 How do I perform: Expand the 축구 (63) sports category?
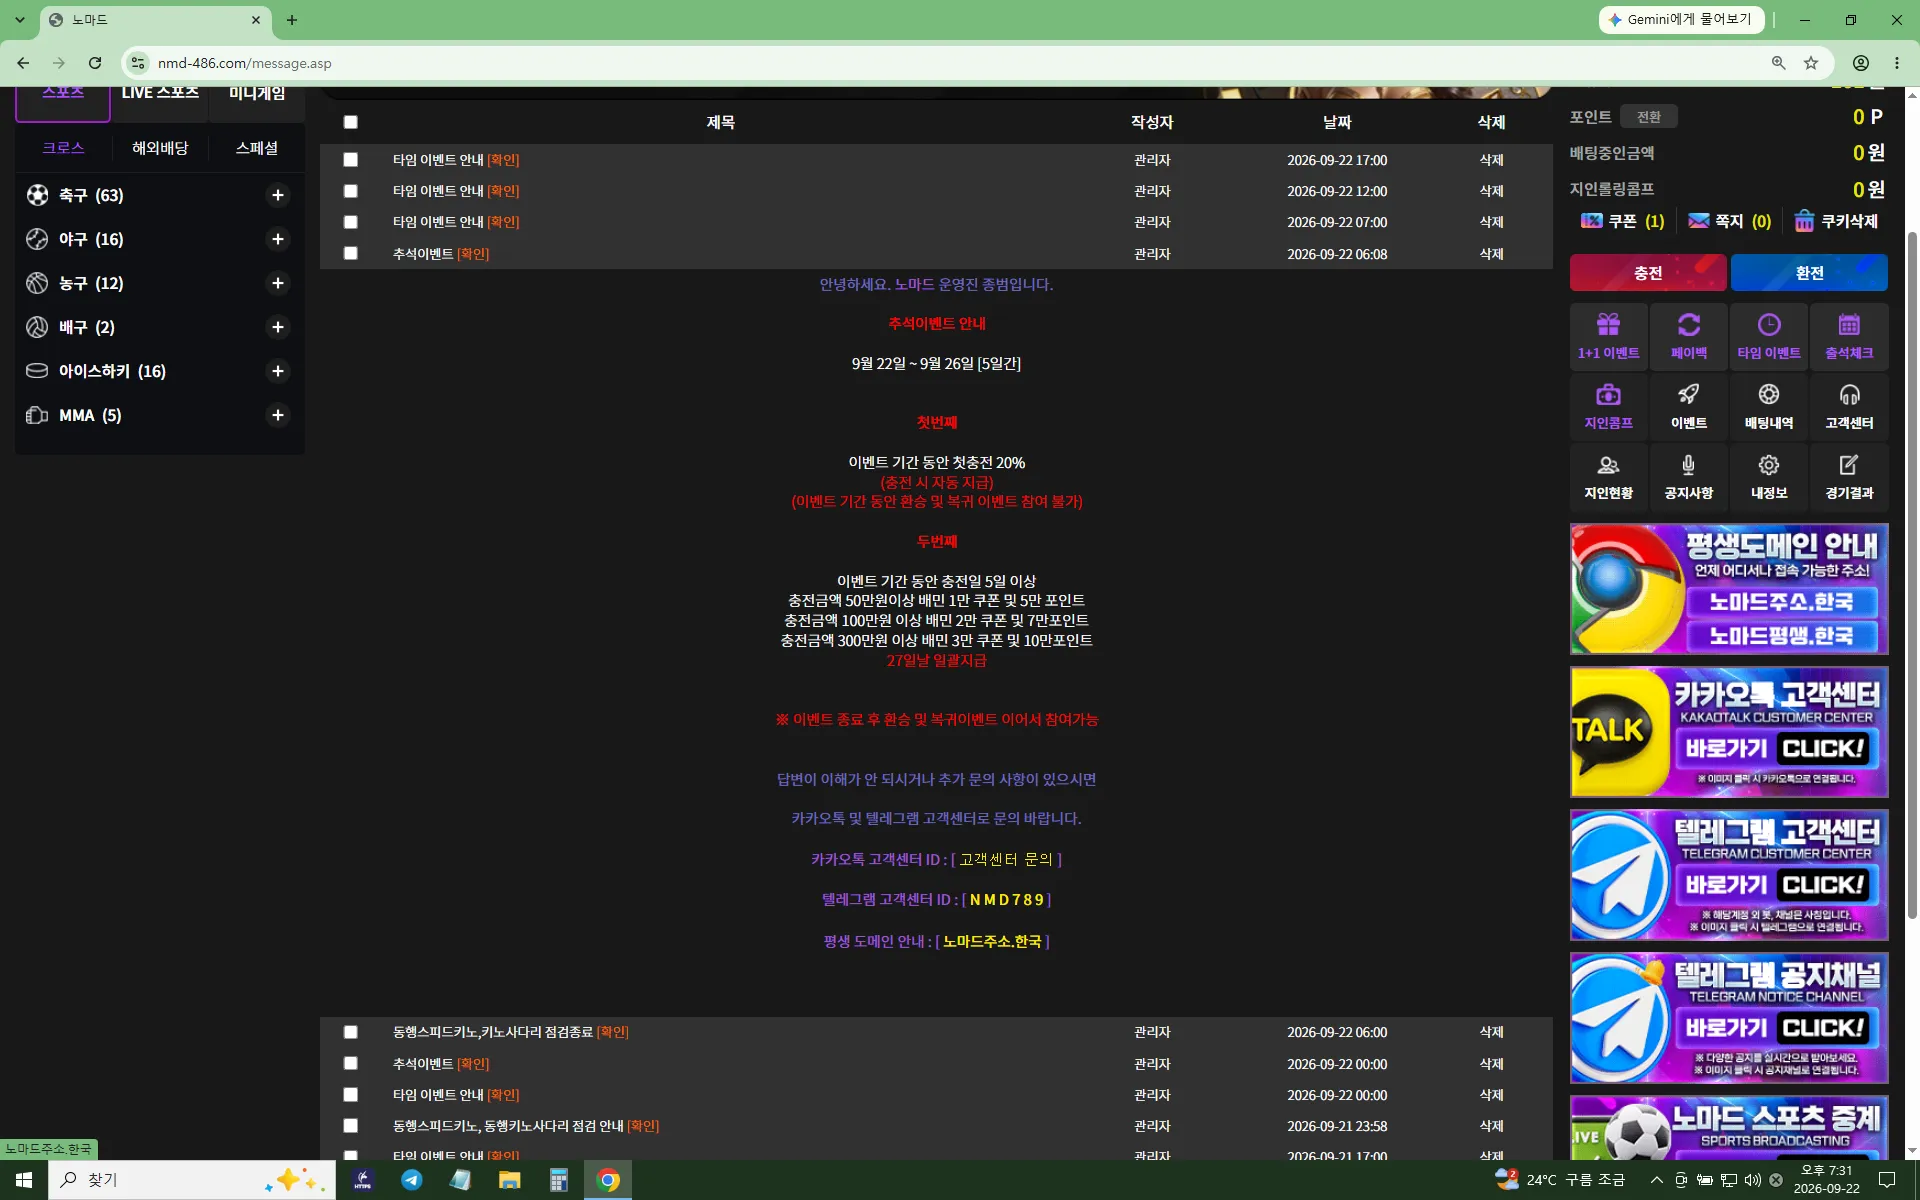(278, 195)
